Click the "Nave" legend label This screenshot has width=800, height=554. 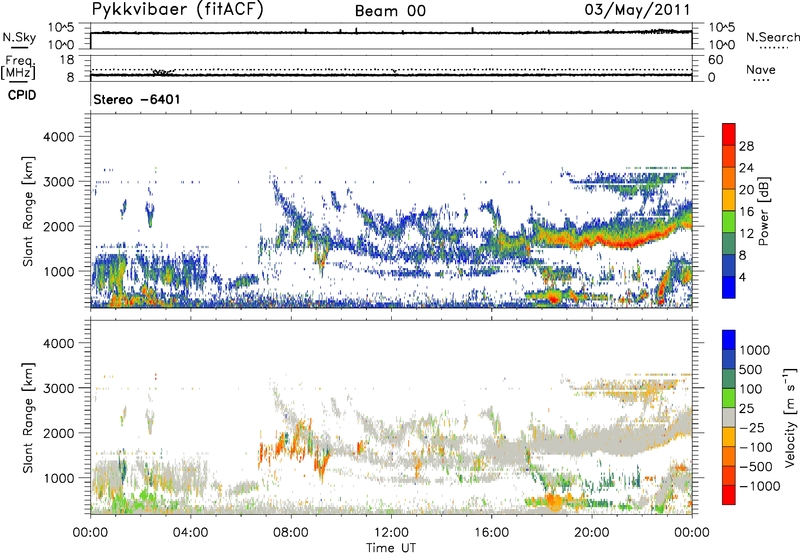coord(761,69)
